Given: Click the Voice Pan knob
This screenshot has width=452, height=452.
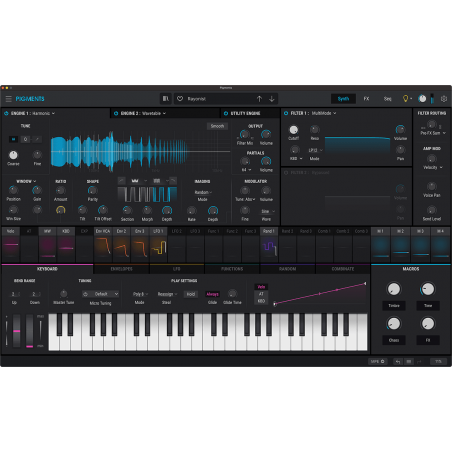Looking at the screenshot, I should click(432, 186).
